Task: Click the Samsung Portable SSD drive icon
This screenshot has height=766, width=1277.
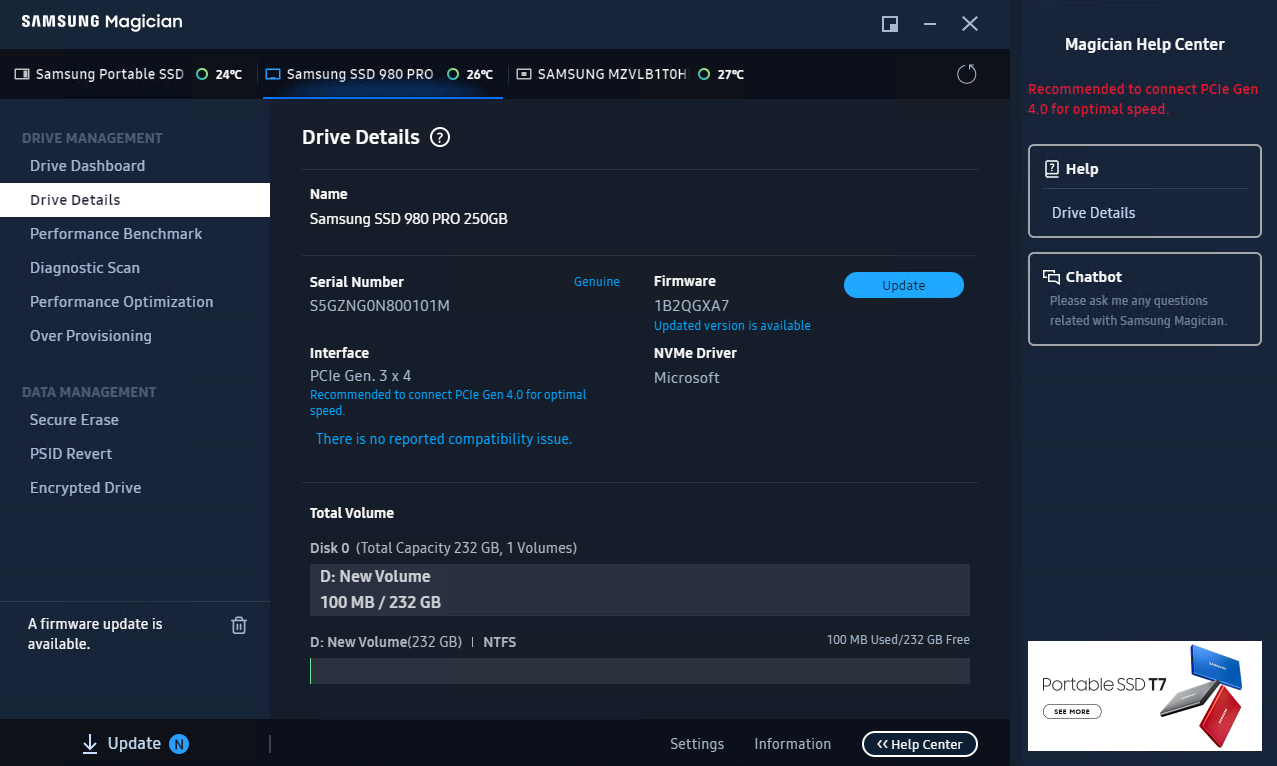Action: [x=22, y=74]
